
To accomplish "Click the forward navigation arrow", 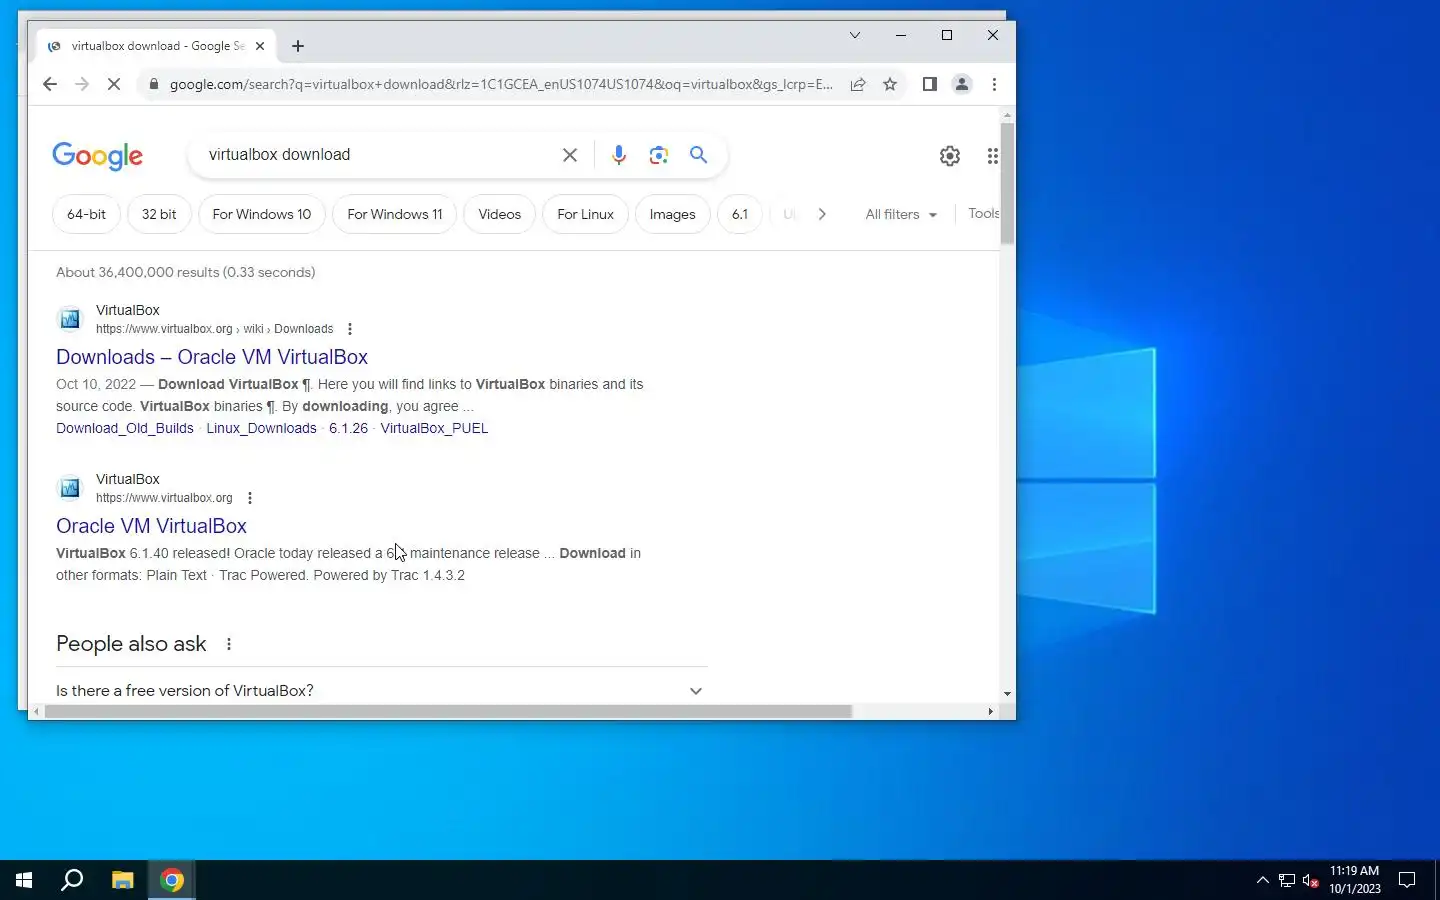I will [x=82, y=84].
